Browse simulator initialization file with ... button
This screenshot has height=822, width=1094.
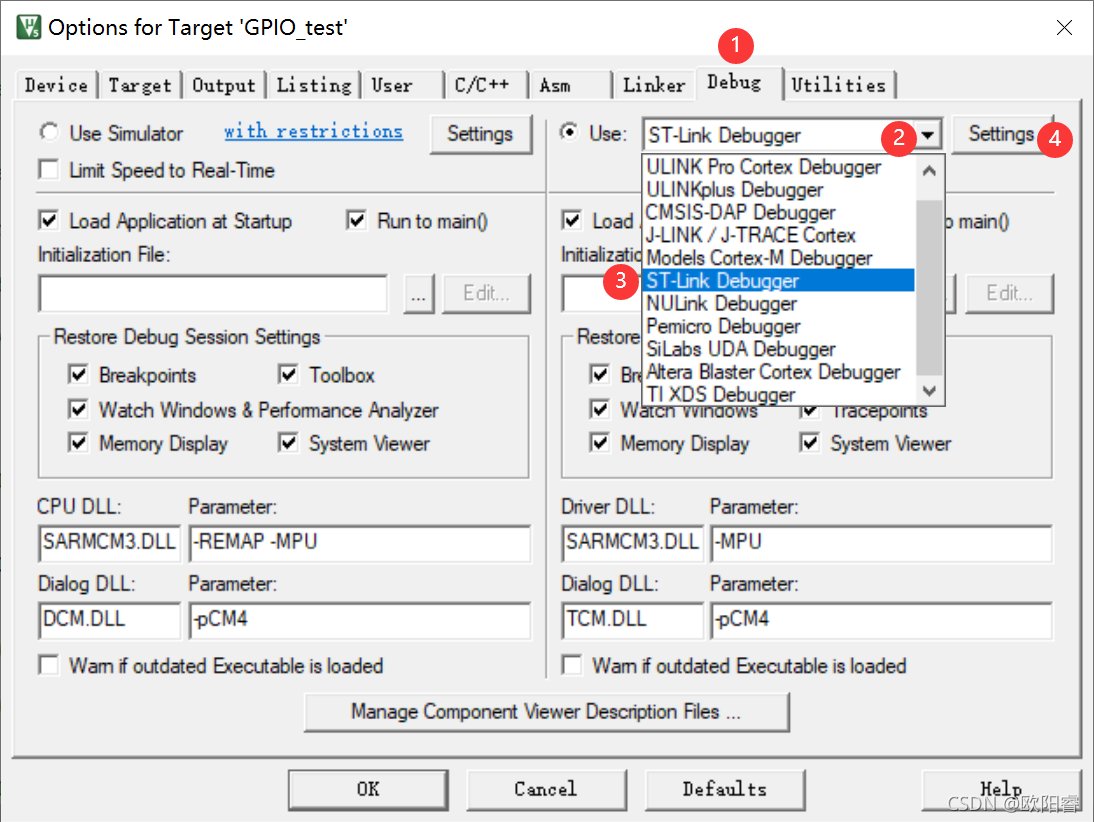[419, 294]
